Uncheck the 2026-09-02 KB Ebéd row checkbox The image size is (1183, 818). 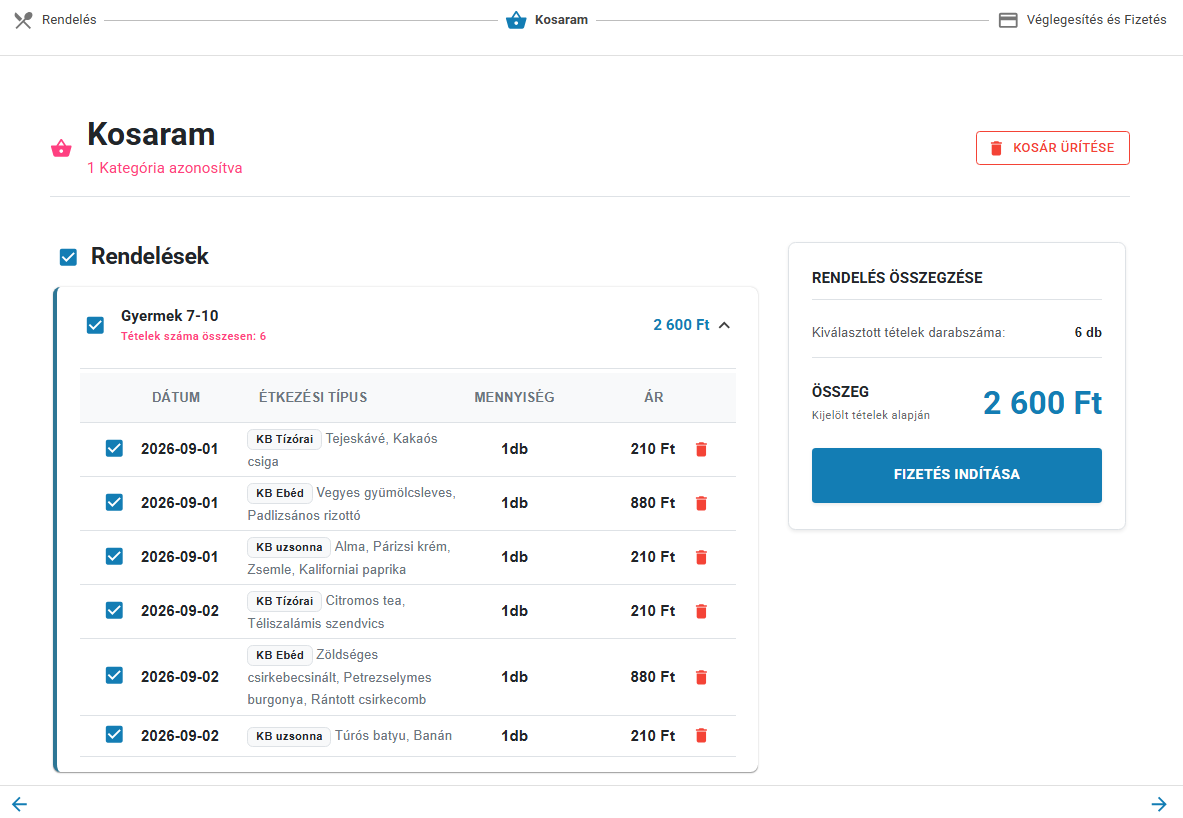tap(114, 675)
